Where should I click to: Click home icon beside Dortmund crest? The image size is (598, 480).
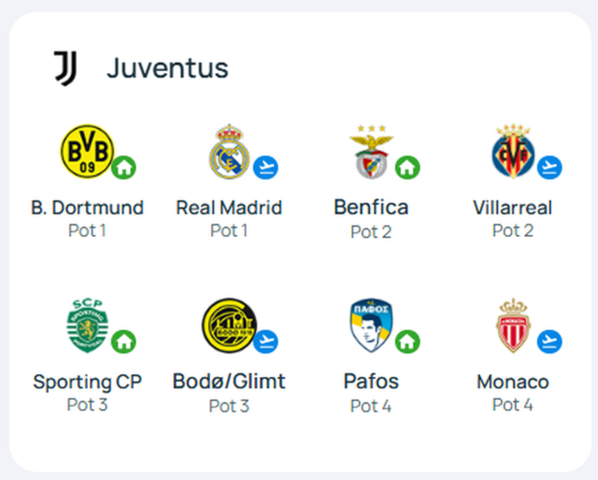tap(124, 167)
